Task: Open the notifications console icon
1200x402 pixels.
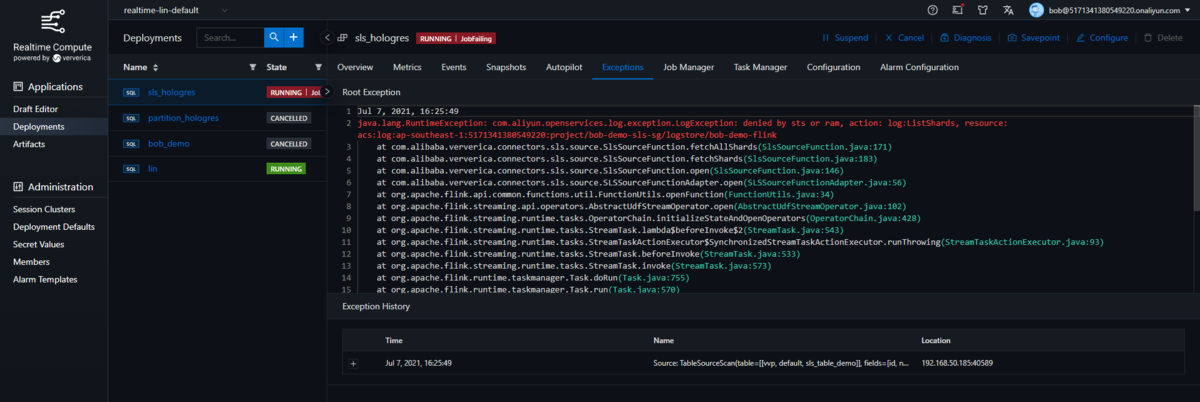Action: coord(956,10)
